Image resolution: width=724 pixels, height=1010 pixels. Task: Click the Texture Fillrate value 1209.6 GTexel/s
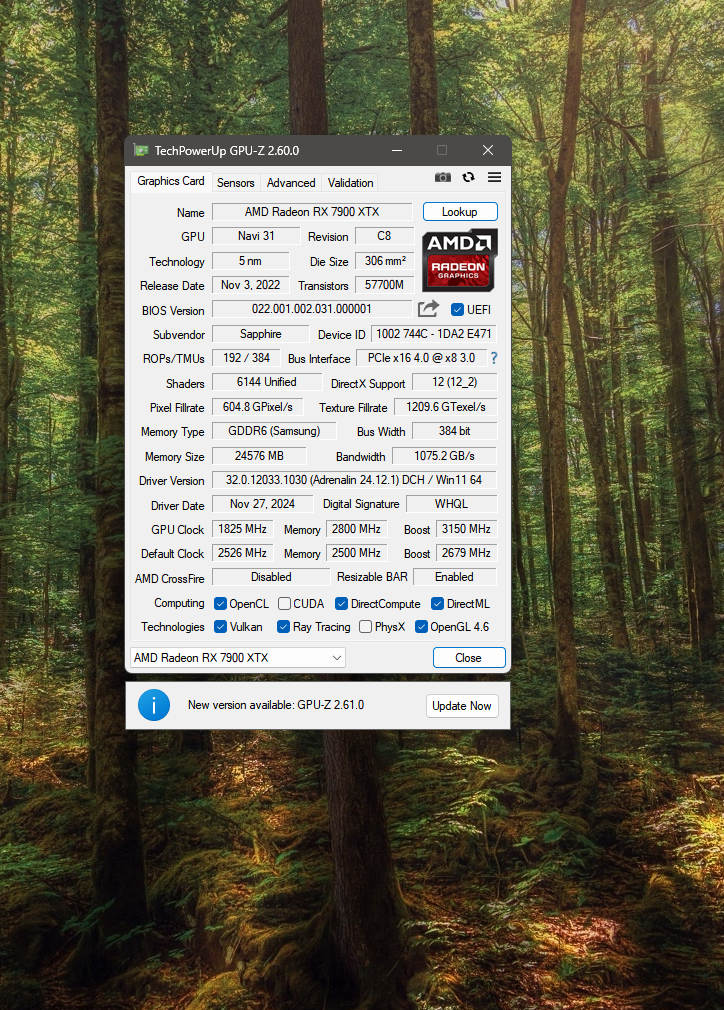tap(446, 407)
